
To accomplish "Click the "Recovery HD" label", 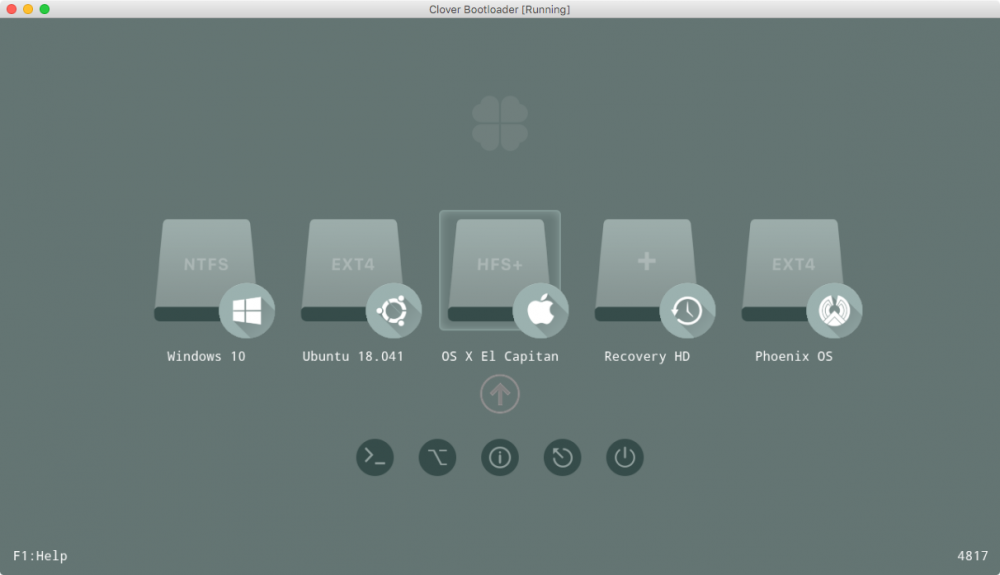I will 647,356.
